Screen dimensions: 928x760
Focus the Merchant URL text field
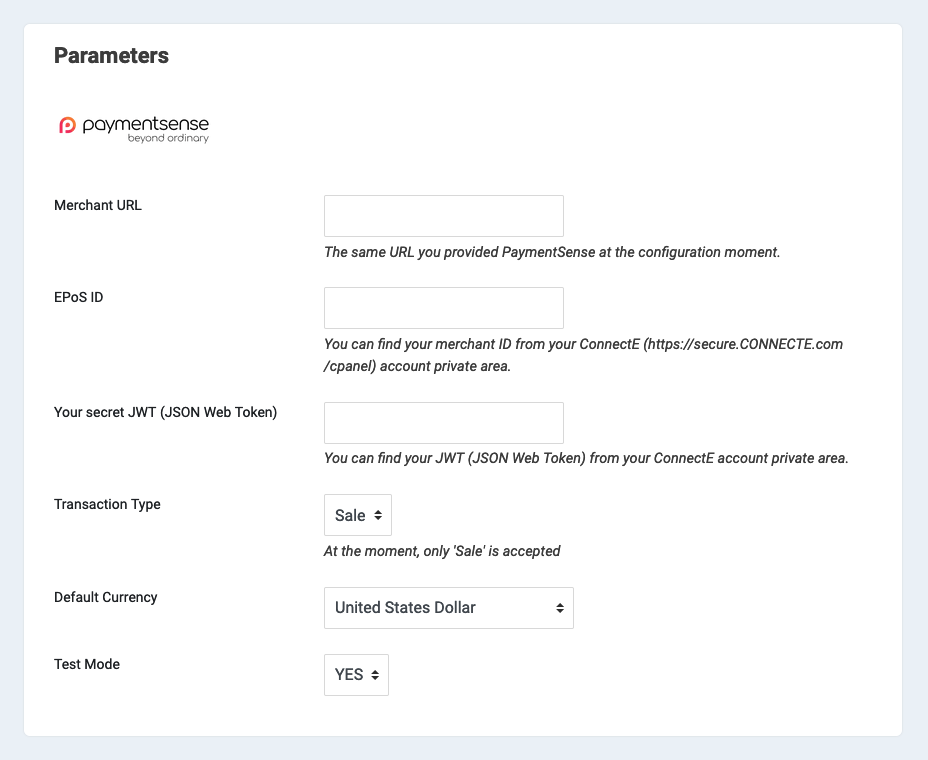[443, 216]
